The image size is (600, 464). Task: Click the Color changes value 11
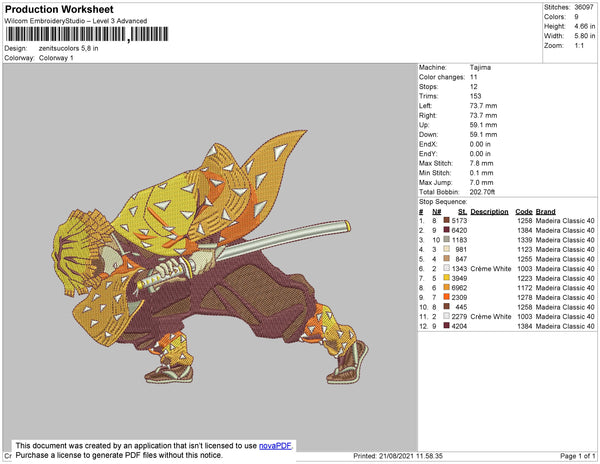click(474, 77)
